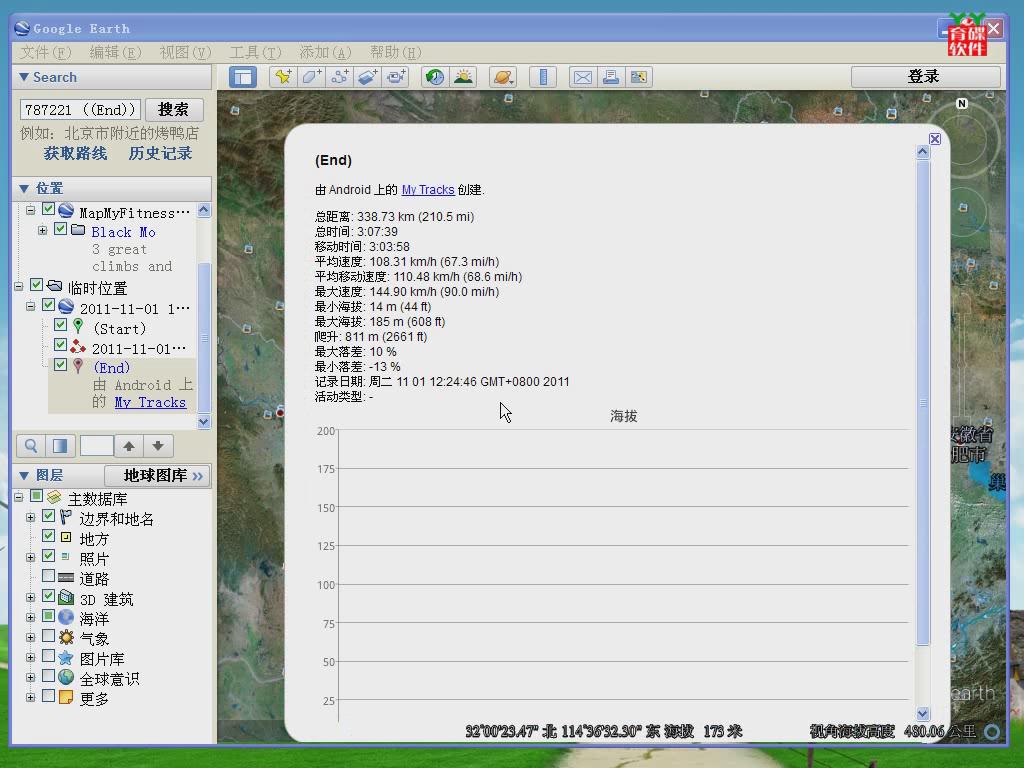Open the 帮助(H) menu

coord(396,52)
